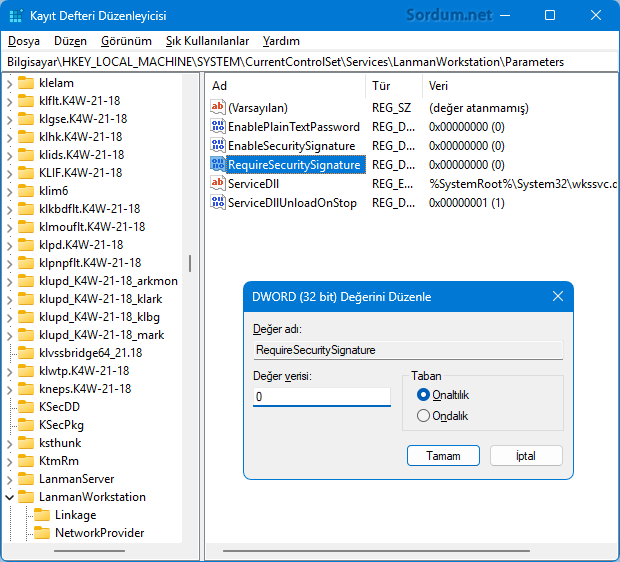This screenshot has height=562, width=620.
Task: Click the ServiceDllUnloadOnStop data 0x00000001 (1)
Action: pyautogui.click(x=467, y=202)
